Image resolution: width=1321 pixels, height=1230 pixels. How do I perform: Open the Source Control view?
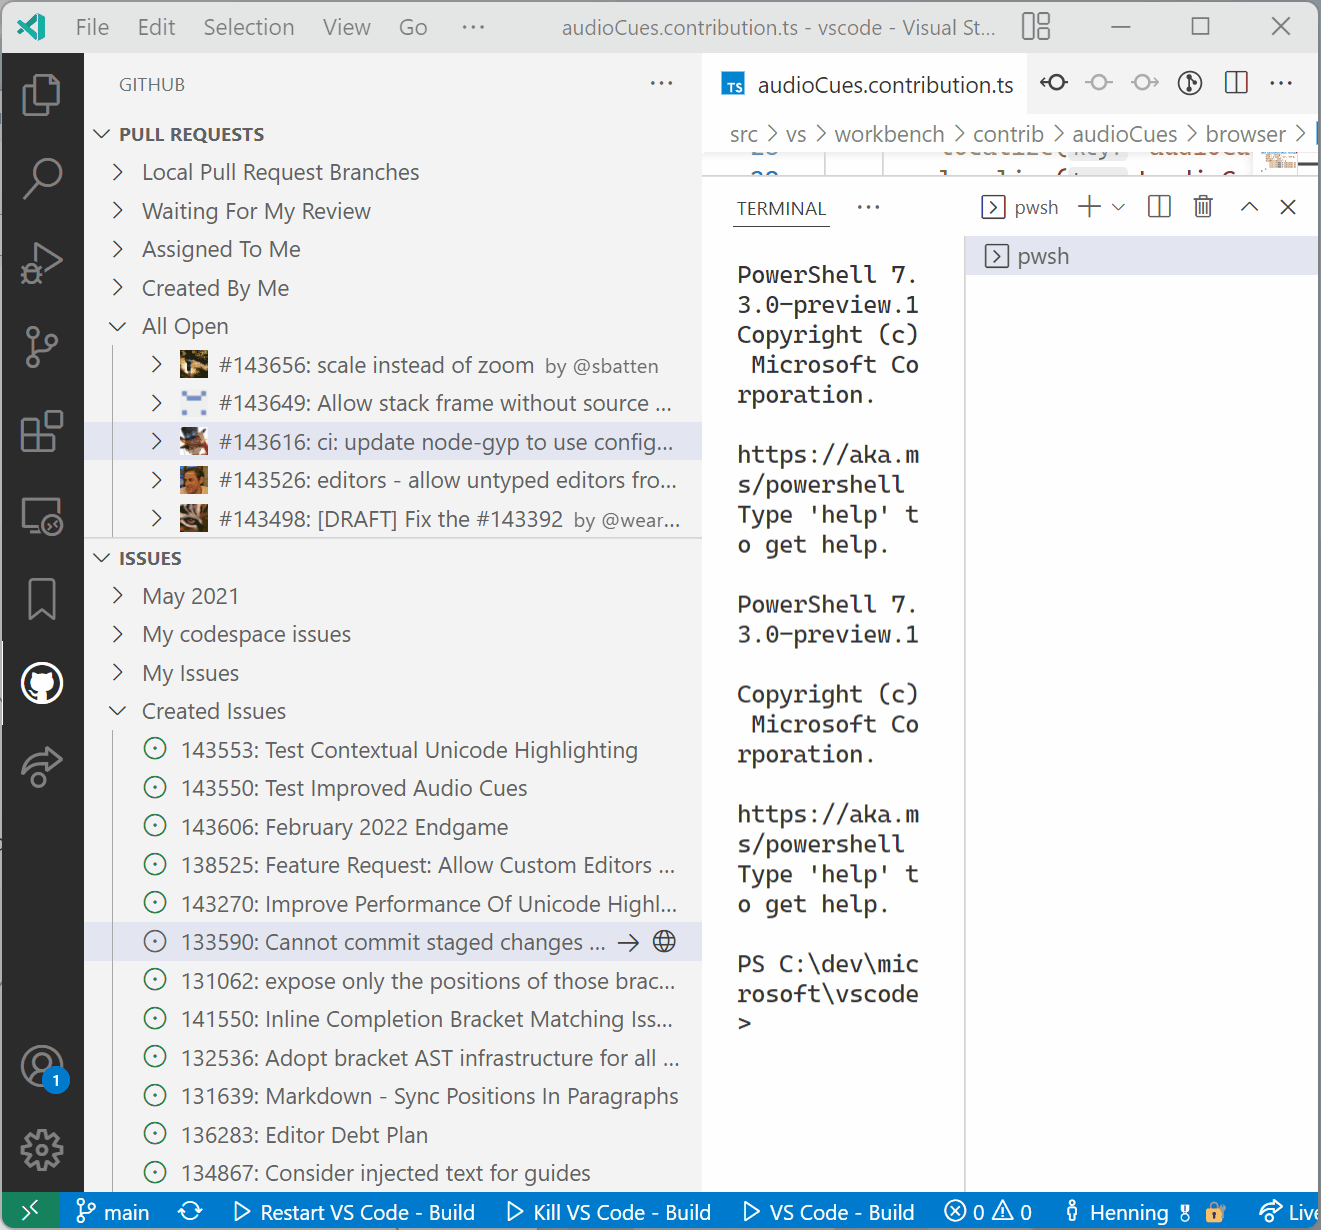tap(41, 347)
